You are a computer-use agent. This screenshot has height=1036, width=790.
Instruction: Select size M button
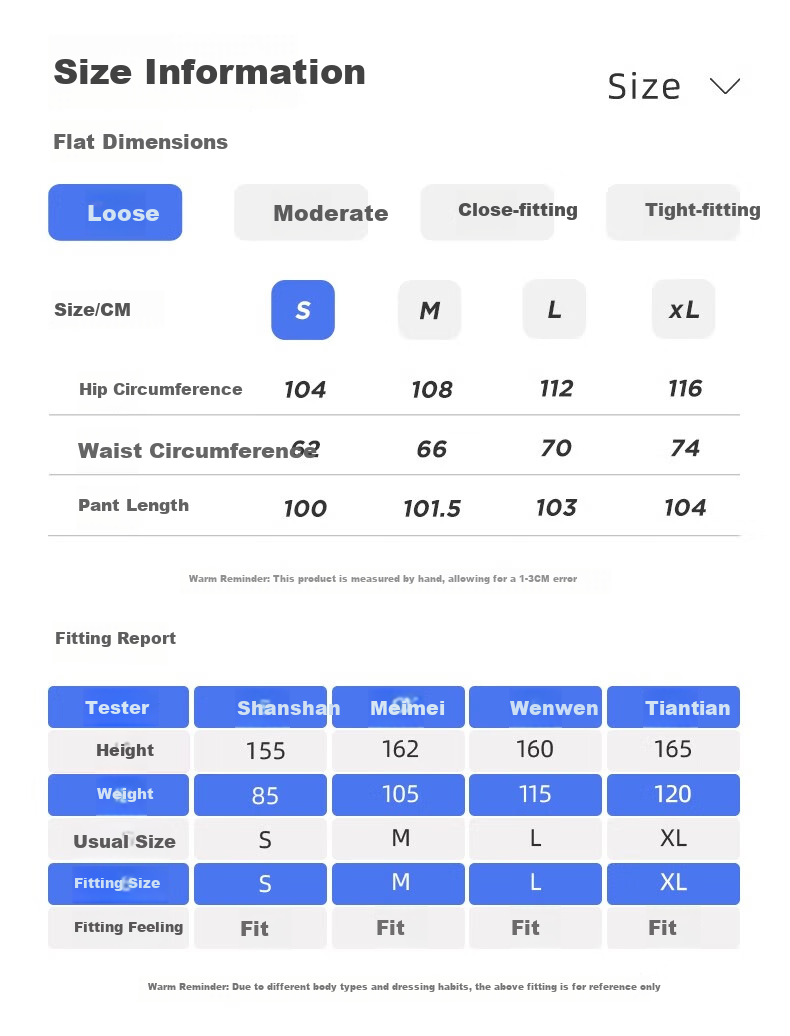coord(429,310)
